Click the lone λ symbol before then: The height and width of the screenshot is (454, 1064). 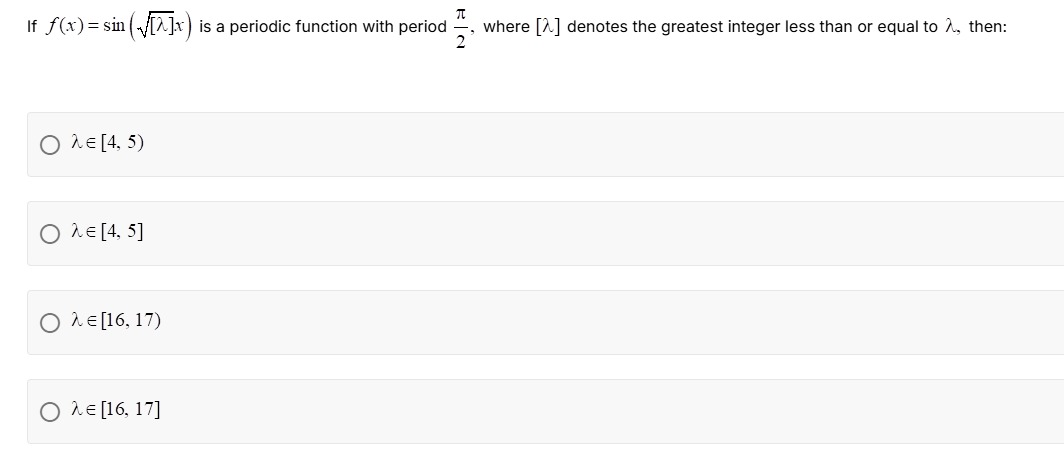click(951, 27)
